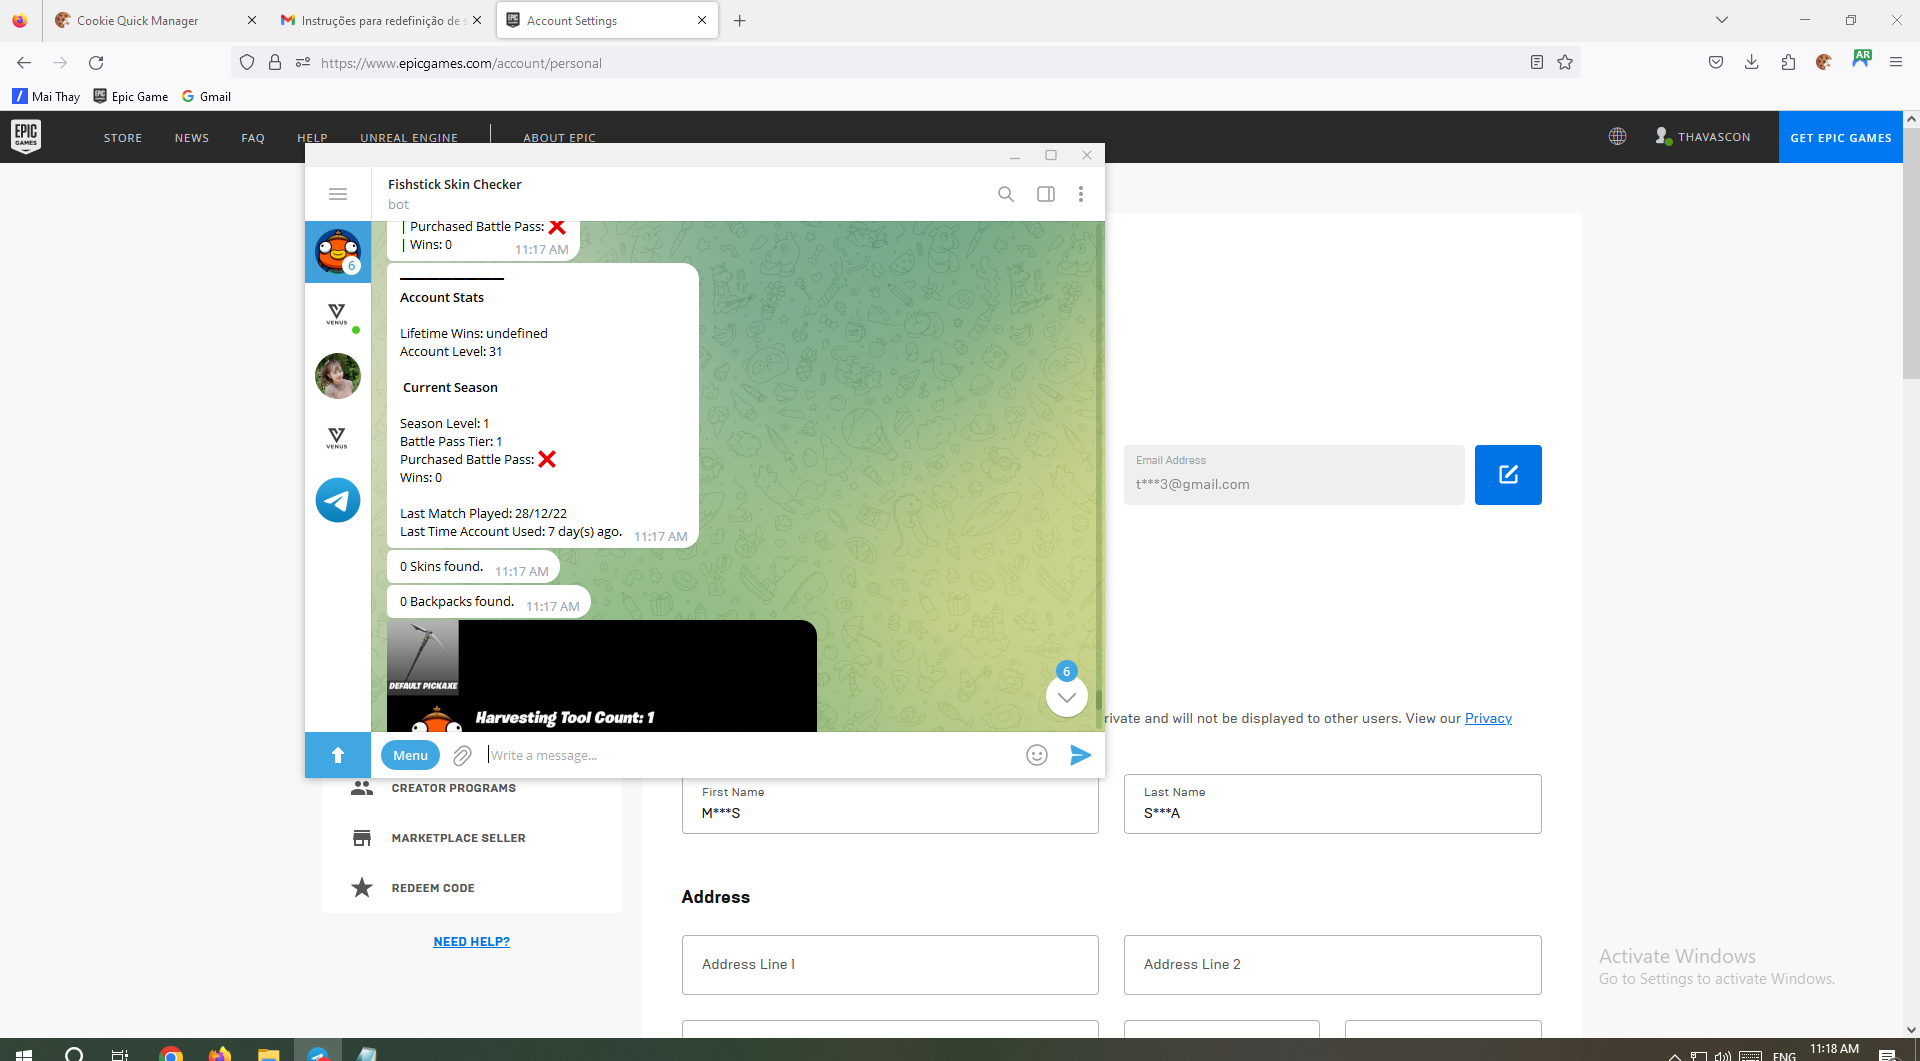Open Telegram from the taskbar
Image resolution: width=1920 pixels, height=1061 pixels.
[x=318, y=1053]
